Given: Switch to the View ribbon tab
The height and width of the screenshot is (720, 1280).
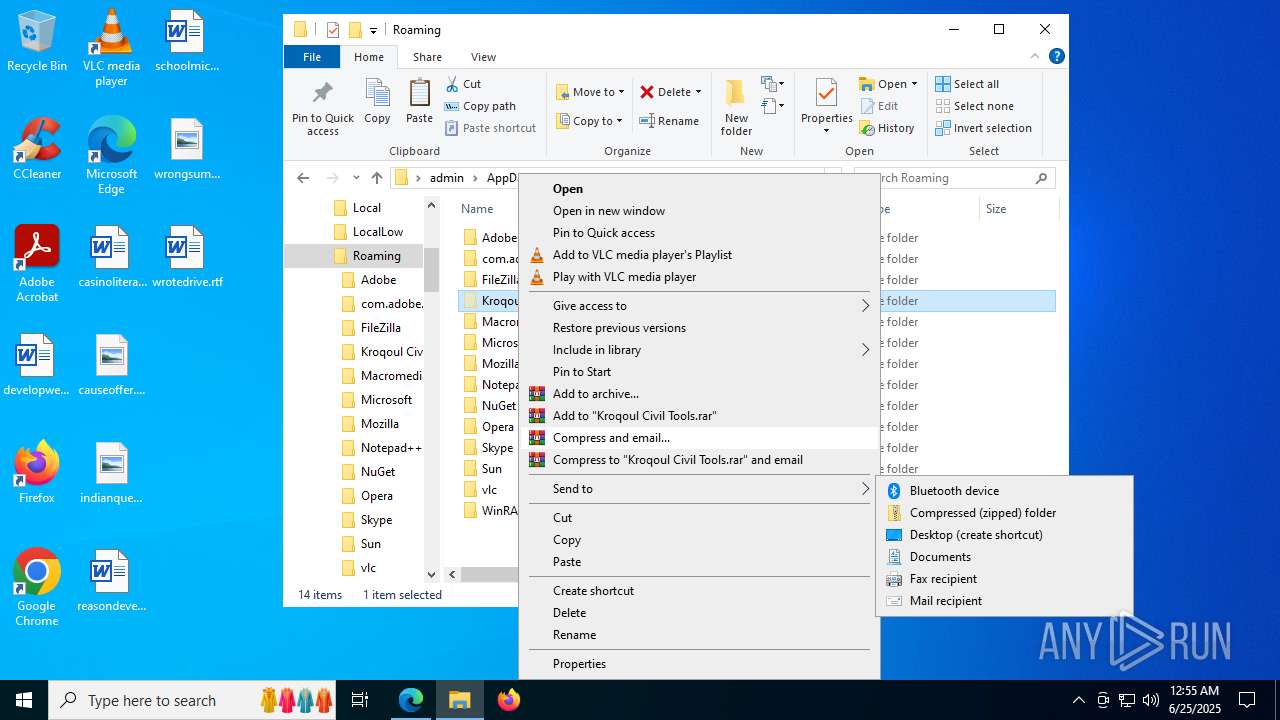Looking at the screenshot, I should click(x=483, y=57).
